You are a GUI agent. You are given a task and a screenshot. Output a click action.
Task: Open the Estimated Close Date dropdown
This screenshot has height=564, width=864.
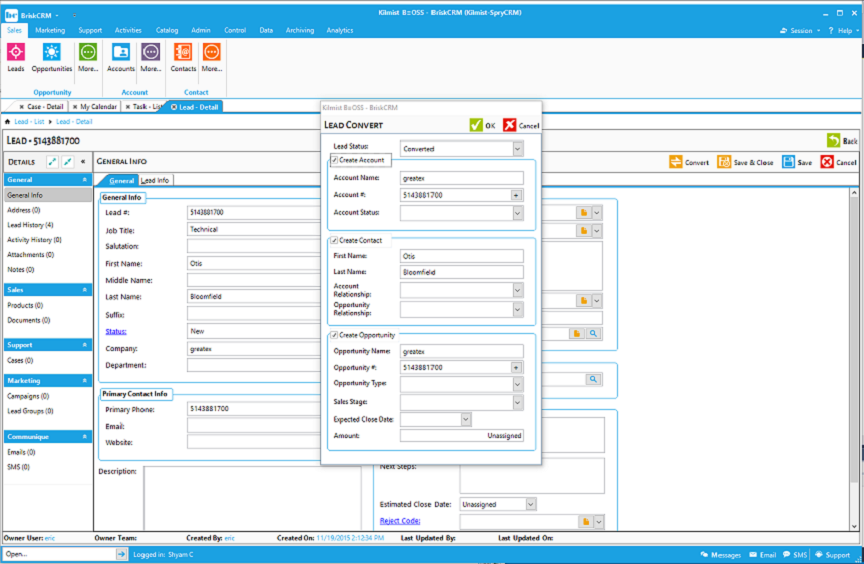(x=530, y=504)
